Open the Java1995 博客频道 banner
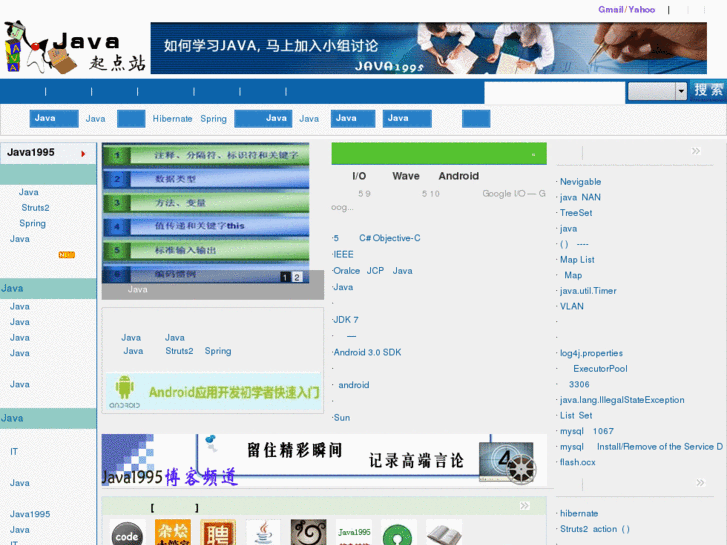 (324, 460)
